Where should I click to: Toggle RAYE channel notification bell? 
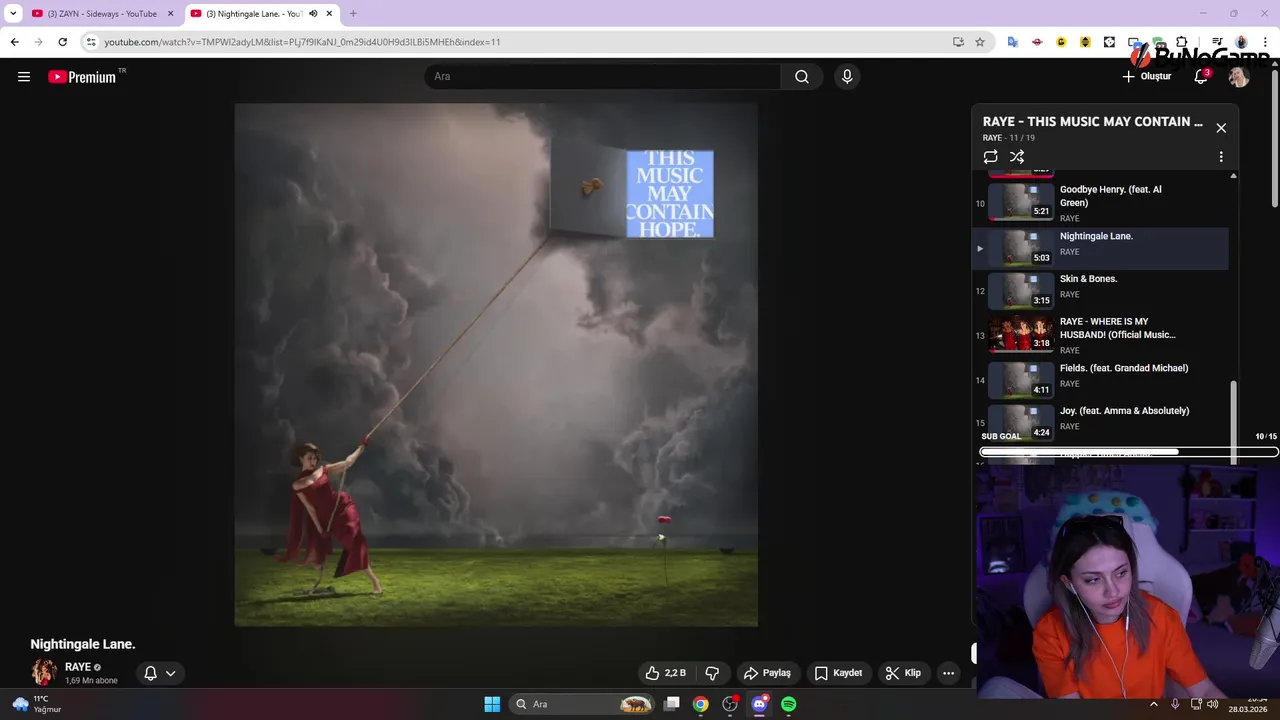pyautogui.click(x=150, y=673)
